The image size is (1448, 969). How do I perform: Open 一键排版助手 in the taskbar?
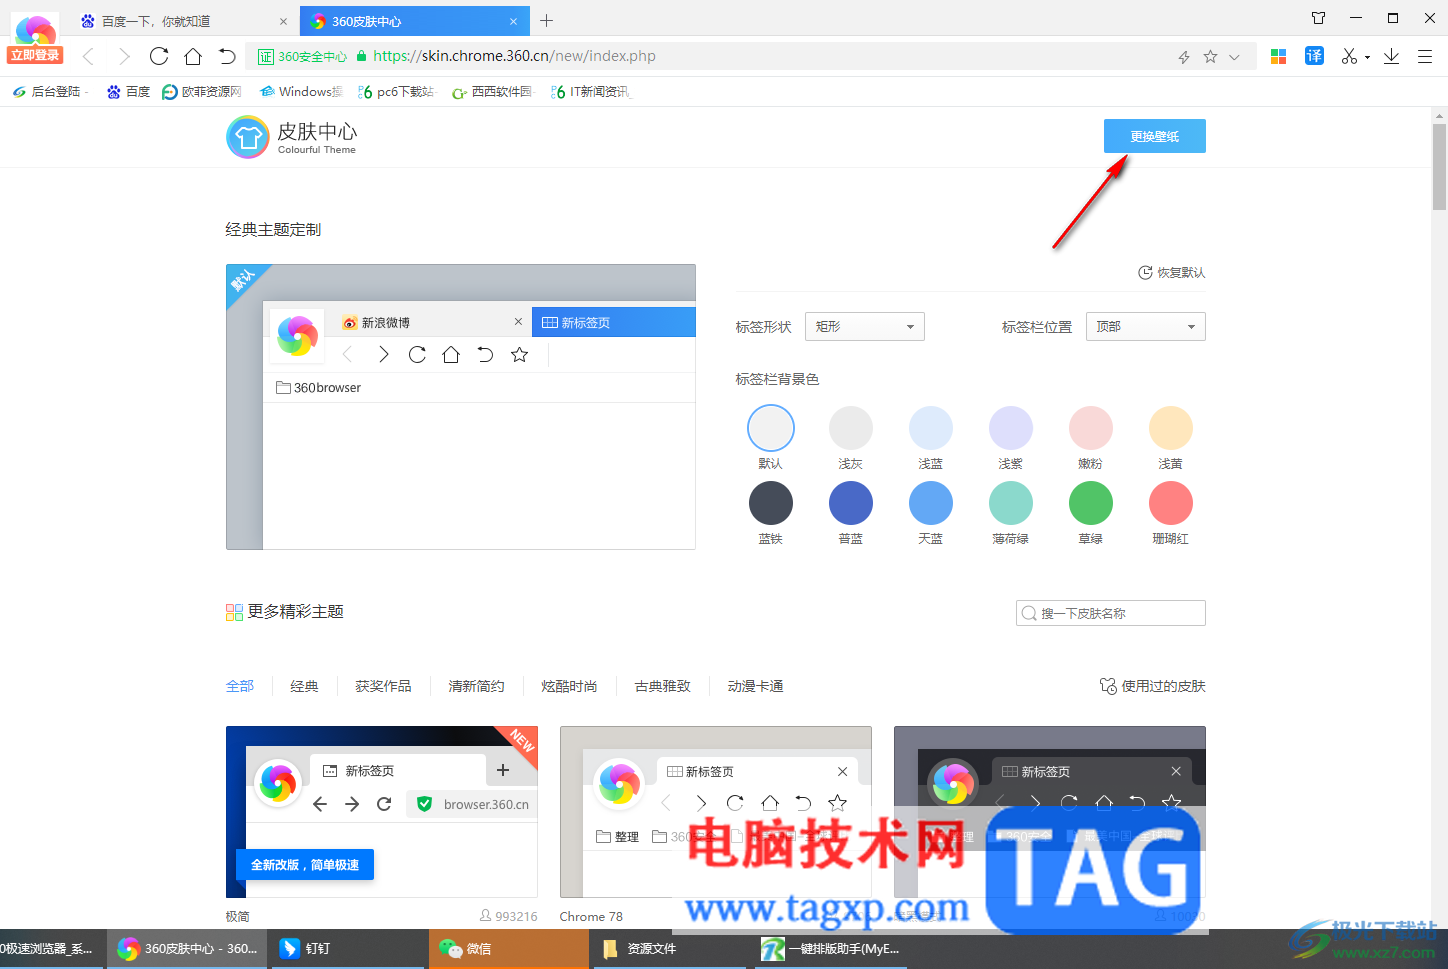(x=830, y=949)
